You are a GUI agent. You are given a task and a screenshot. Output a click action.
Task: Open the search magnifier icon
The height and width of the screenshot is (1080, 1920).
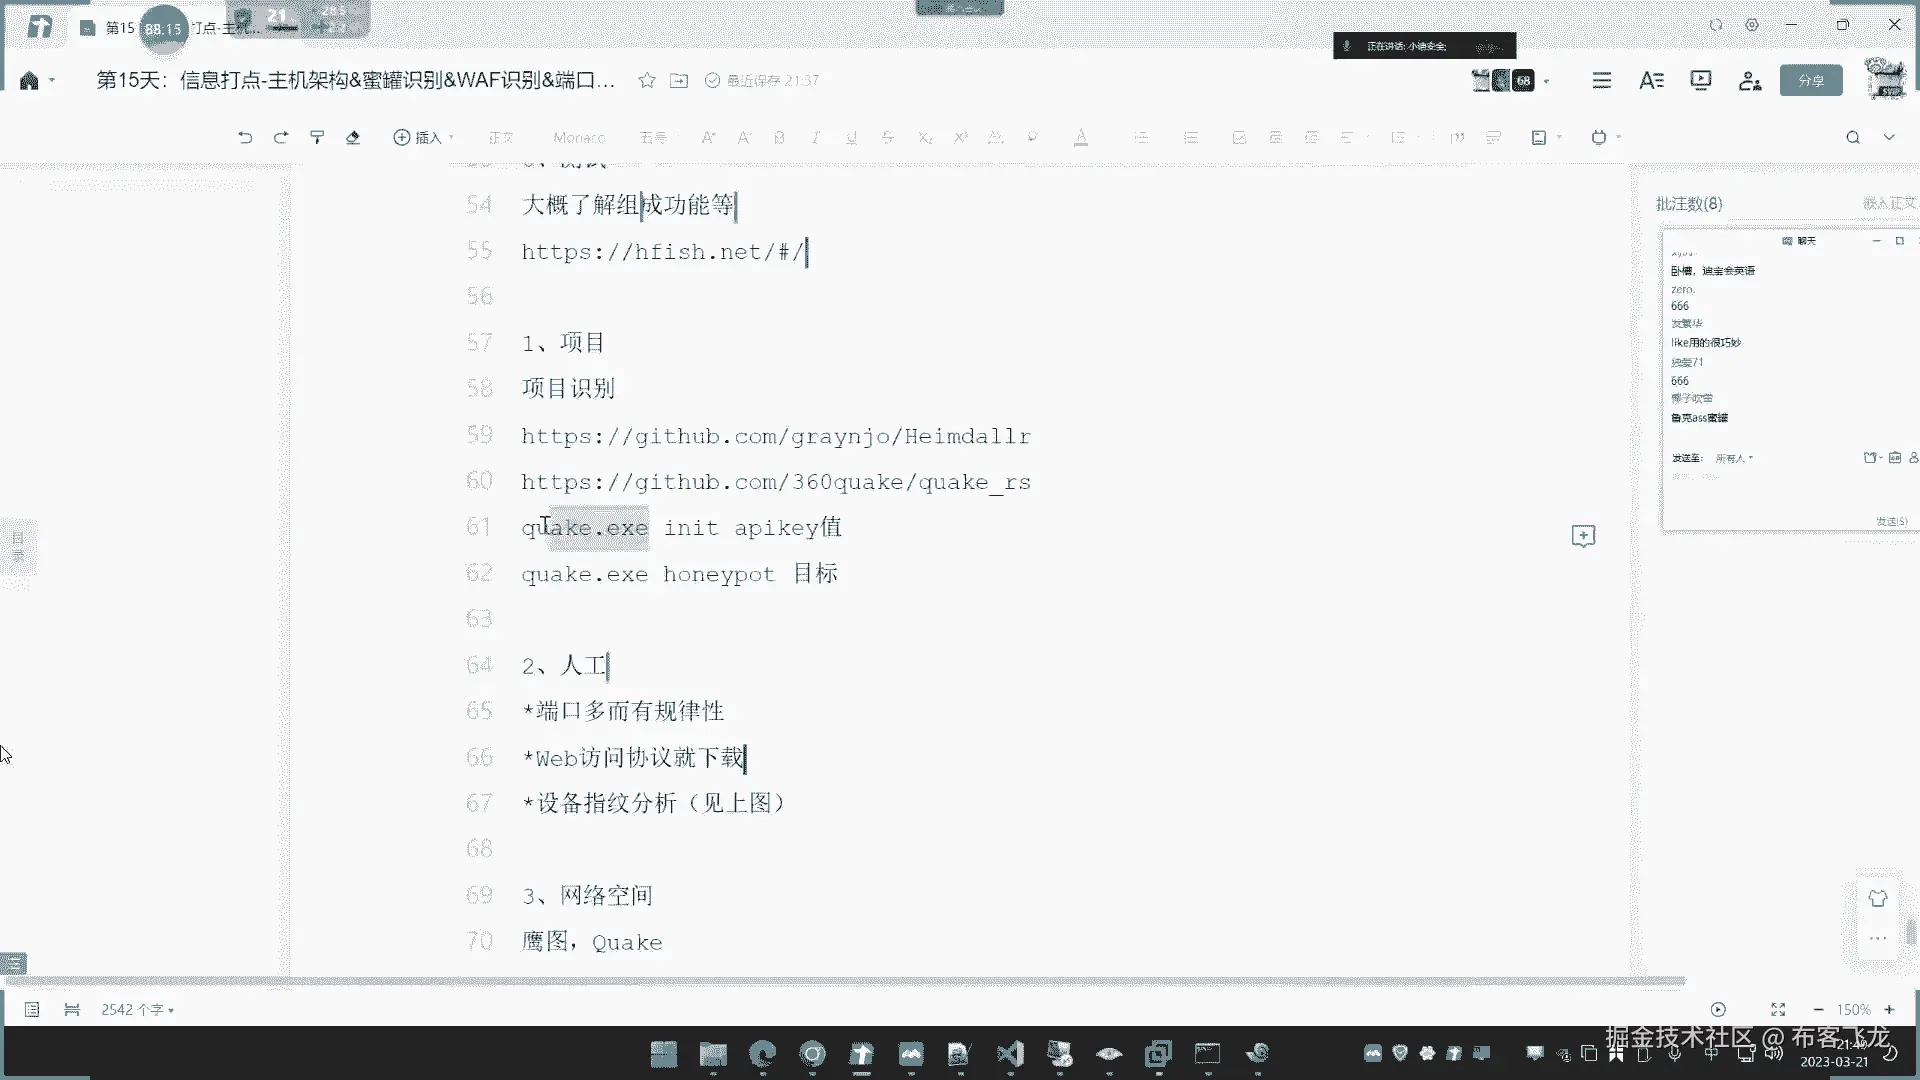click(1853, 138)
